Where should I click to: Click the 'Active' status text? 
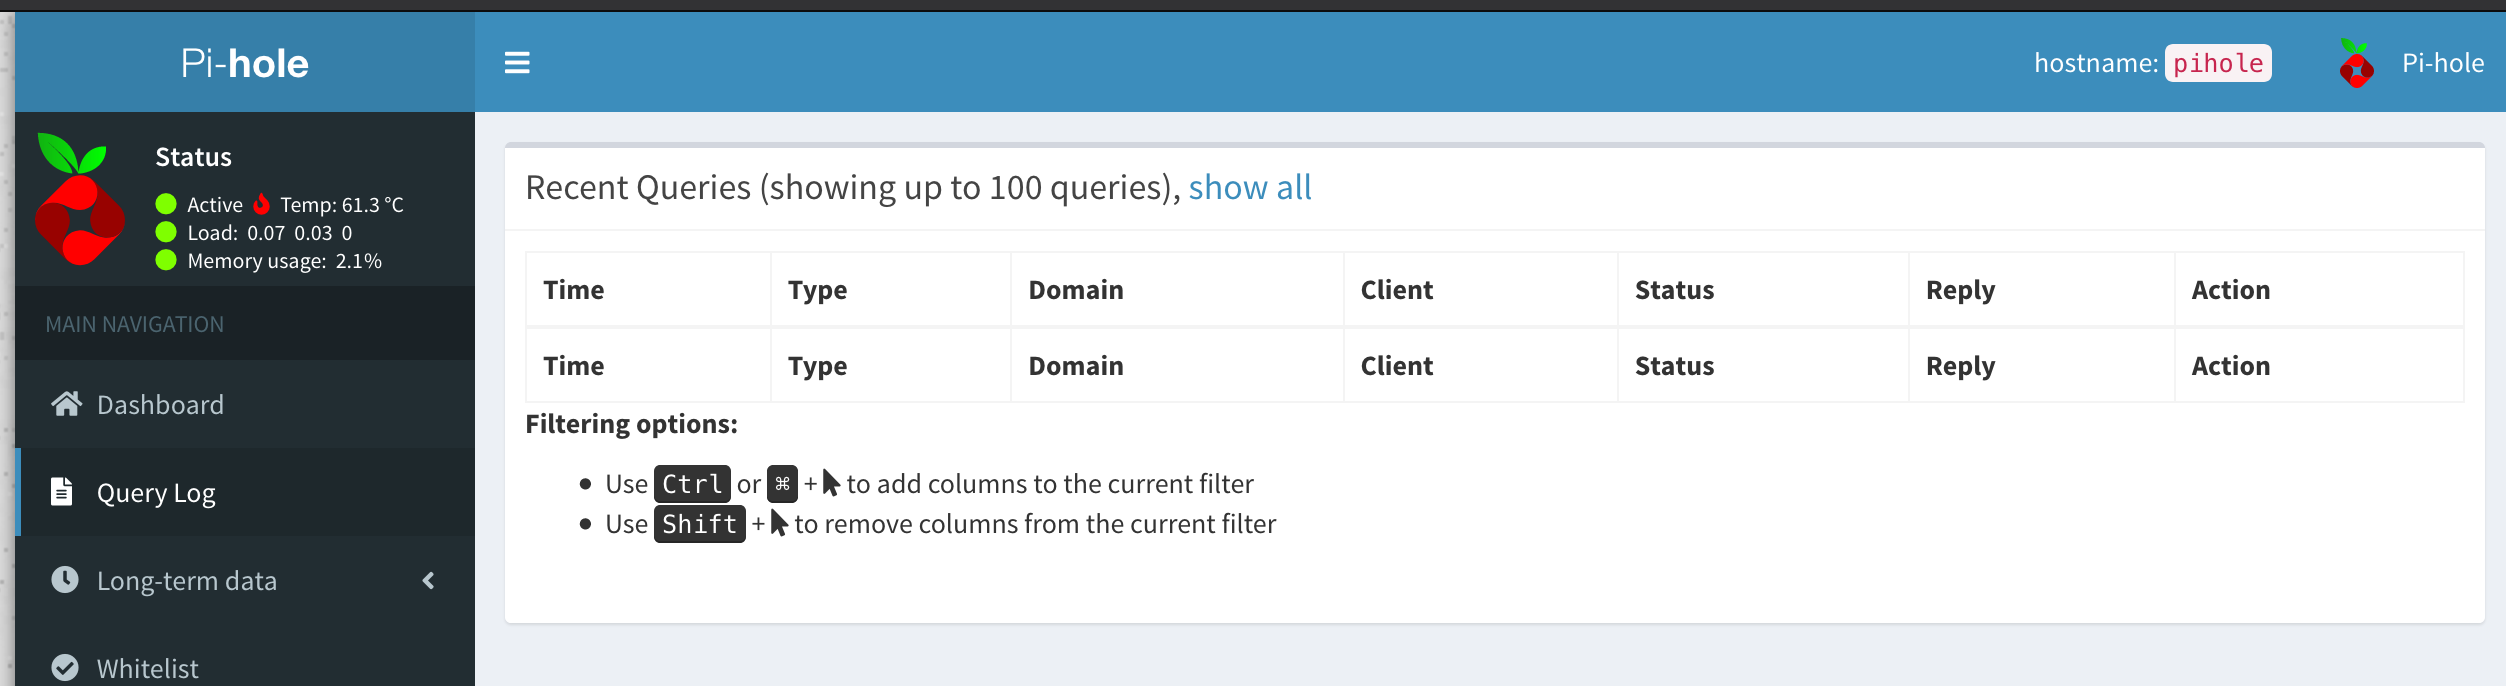(215, 205)
